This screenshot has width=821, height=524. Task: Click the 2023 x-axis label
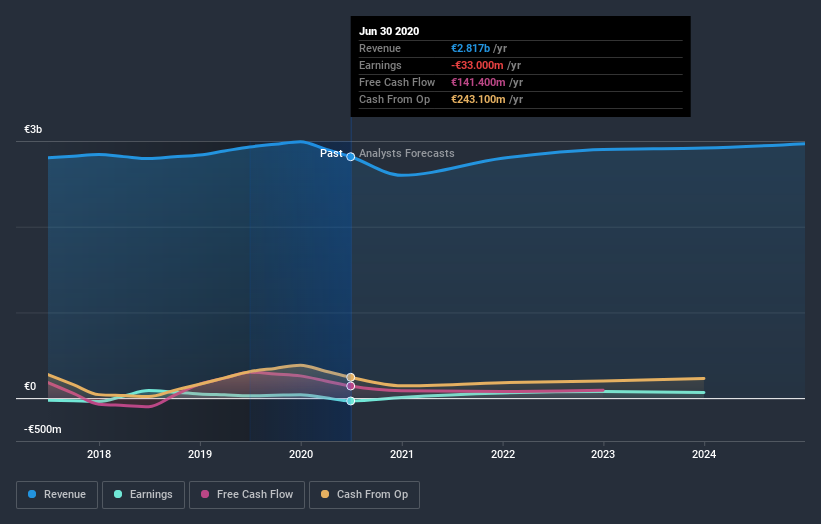(x=603, y=454)
